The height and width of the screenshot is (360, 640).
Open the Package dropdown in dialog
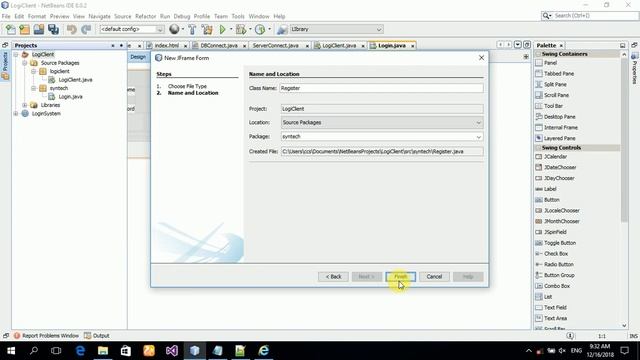click(478, 137)
